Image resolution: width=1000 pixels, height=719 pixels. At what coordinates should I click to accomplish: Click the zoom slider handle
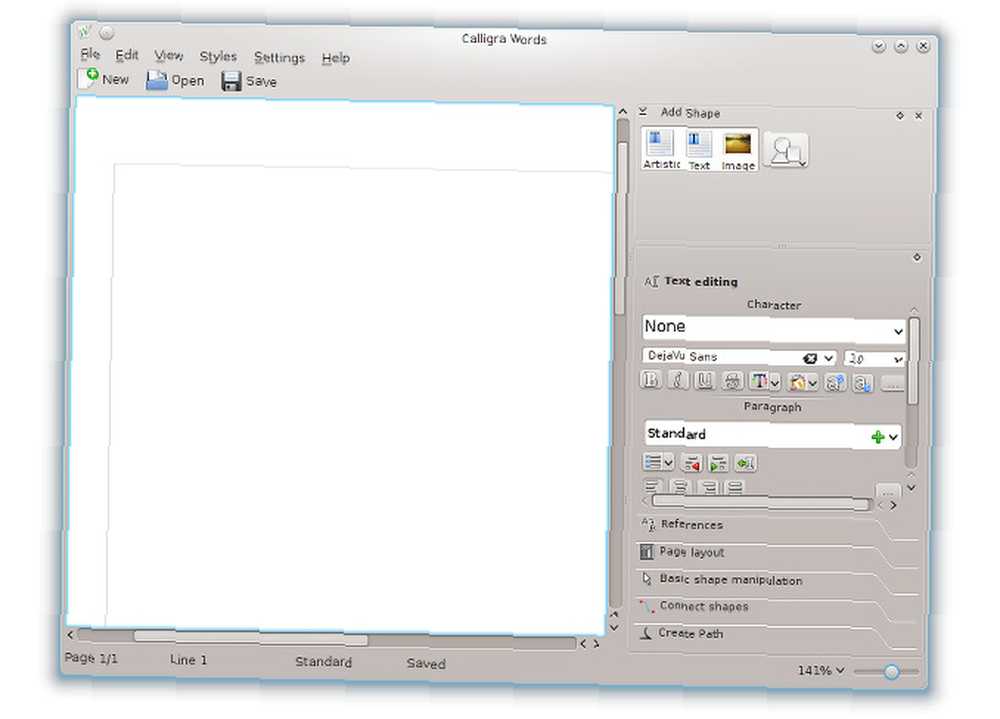click(892, 671)
